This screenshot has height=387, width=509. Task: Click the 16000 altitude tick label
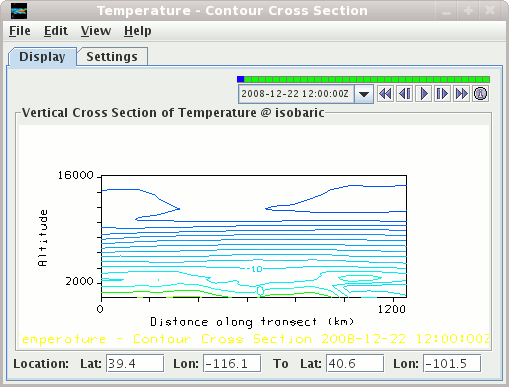click(76, 175)
